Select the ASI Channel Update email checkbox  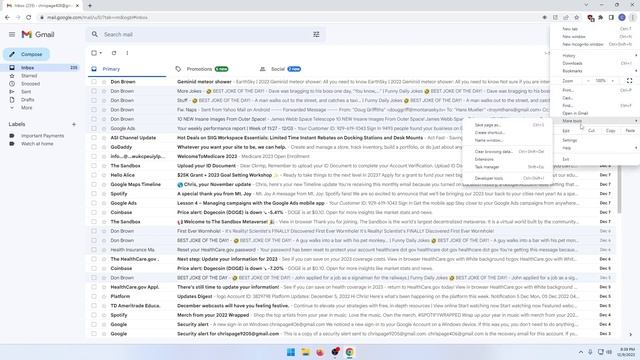tap(94, 138)
